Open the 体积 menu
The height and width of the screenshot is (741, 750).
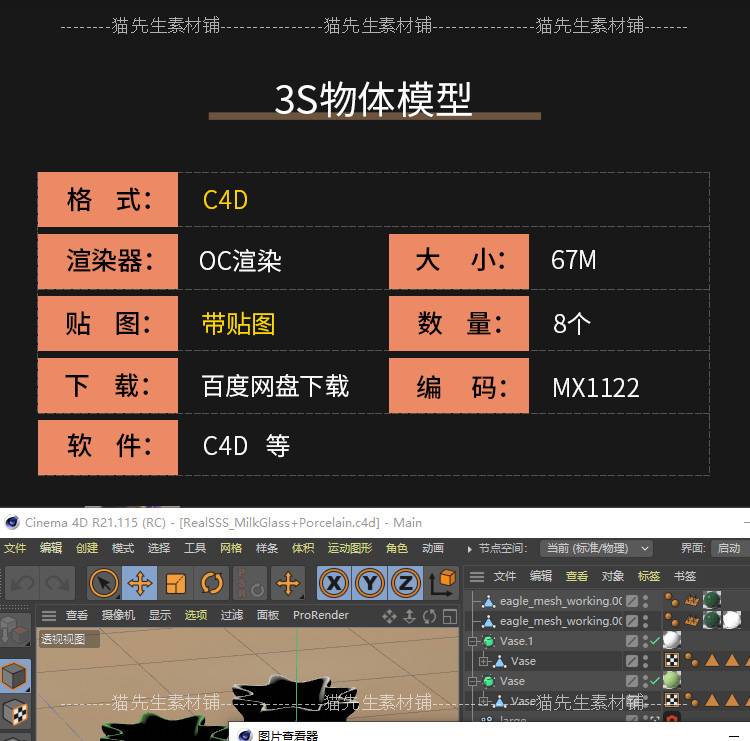click(303, 548)
